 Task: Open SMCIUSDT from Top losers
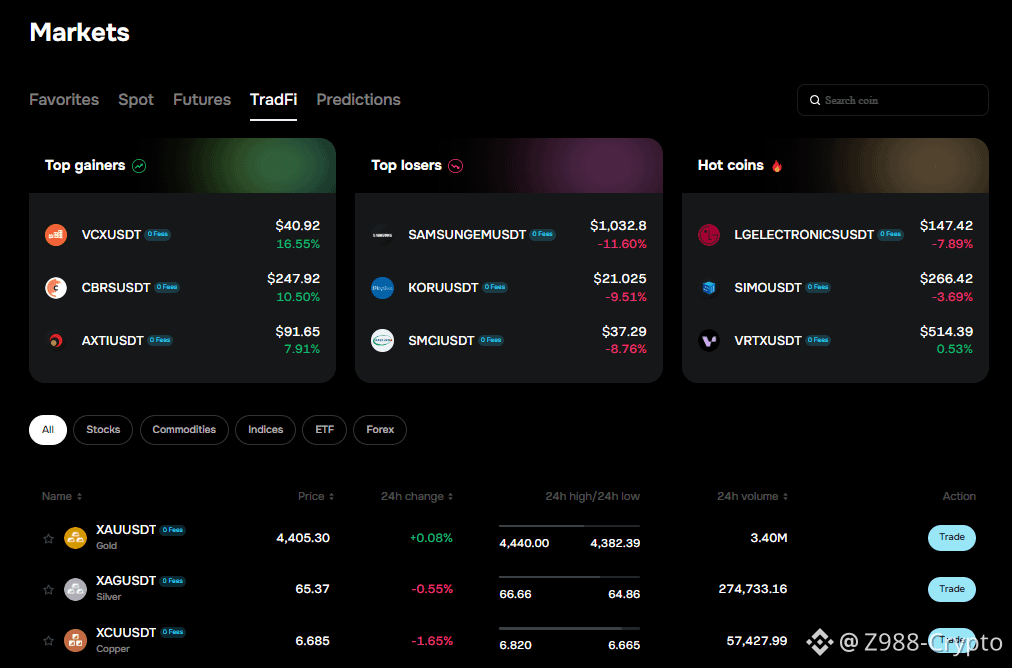(509, 341)
